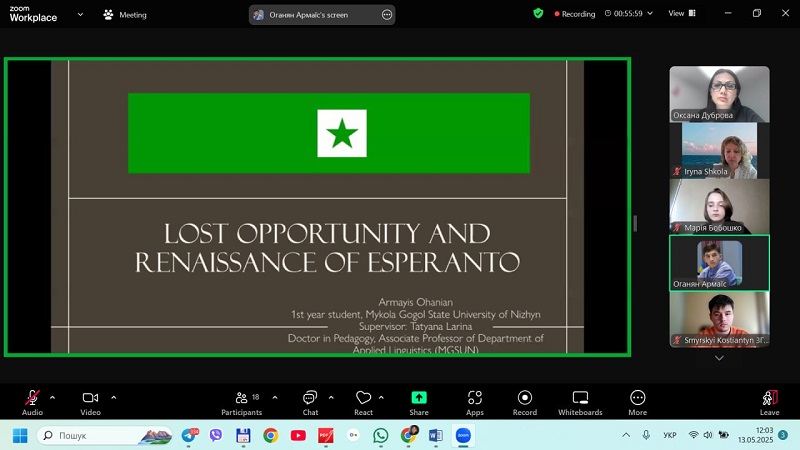Viewport: 800px width, 450px height.
Task: Open Whiteboards
Action: click(x=580, y=403)
